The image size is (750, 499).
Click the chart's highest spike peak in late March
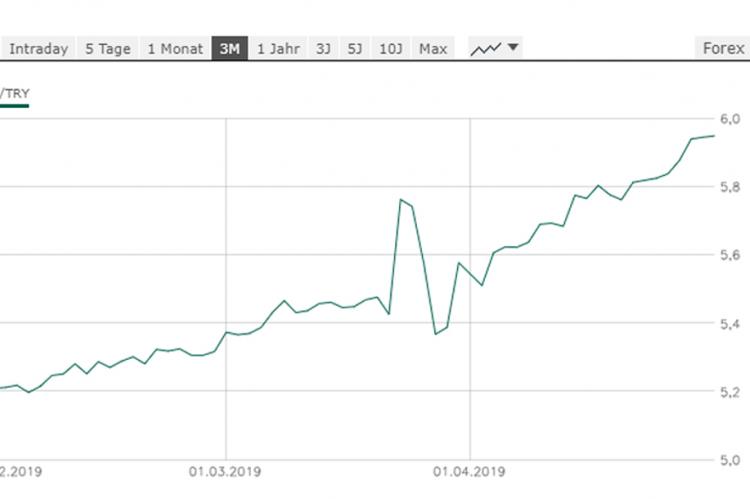click(x=401, y=200)
